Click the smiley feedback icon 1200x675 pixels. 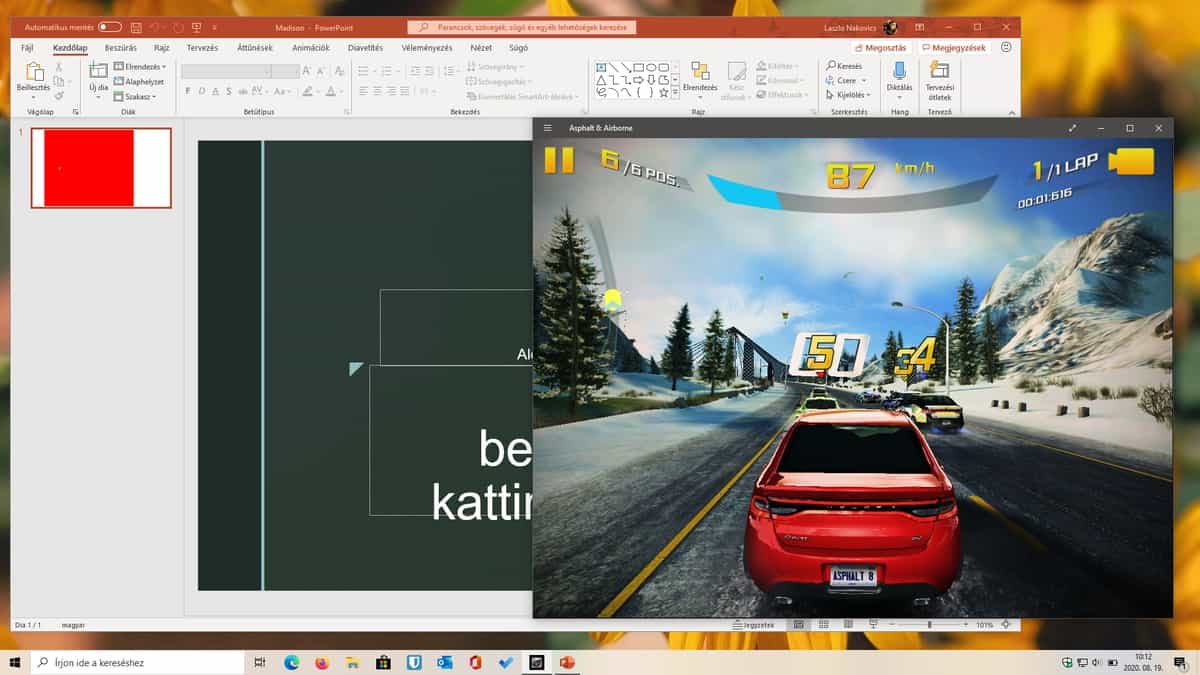[x=1005, y=47]
